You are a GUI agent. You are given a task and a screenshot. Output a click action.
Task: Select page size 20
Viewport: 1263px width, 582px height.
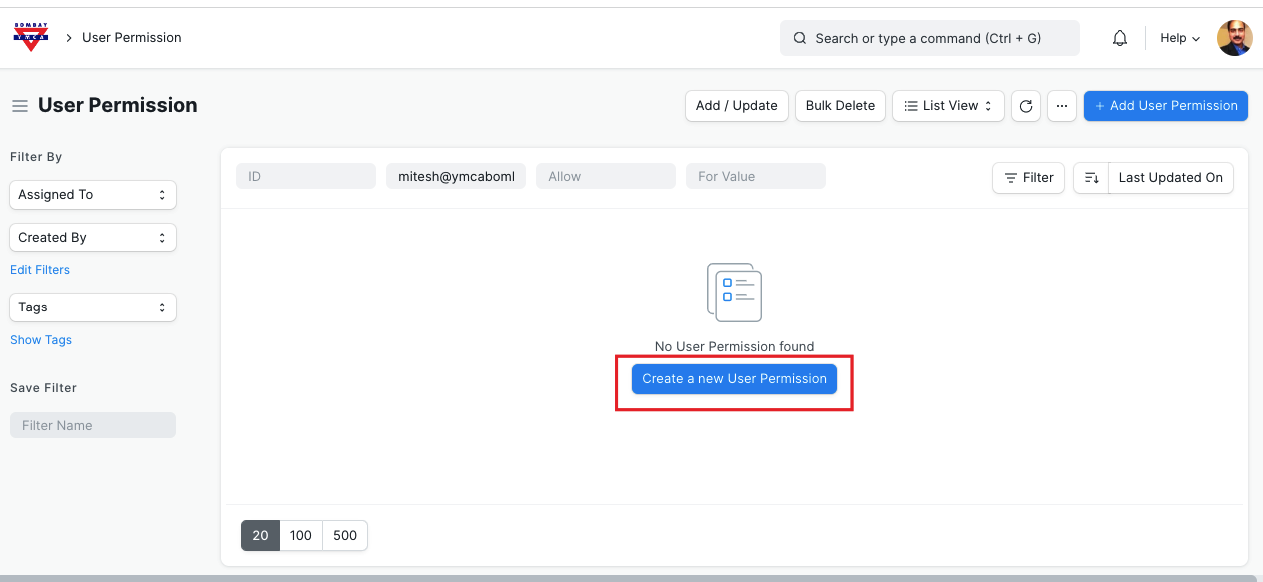pos(260,535)
